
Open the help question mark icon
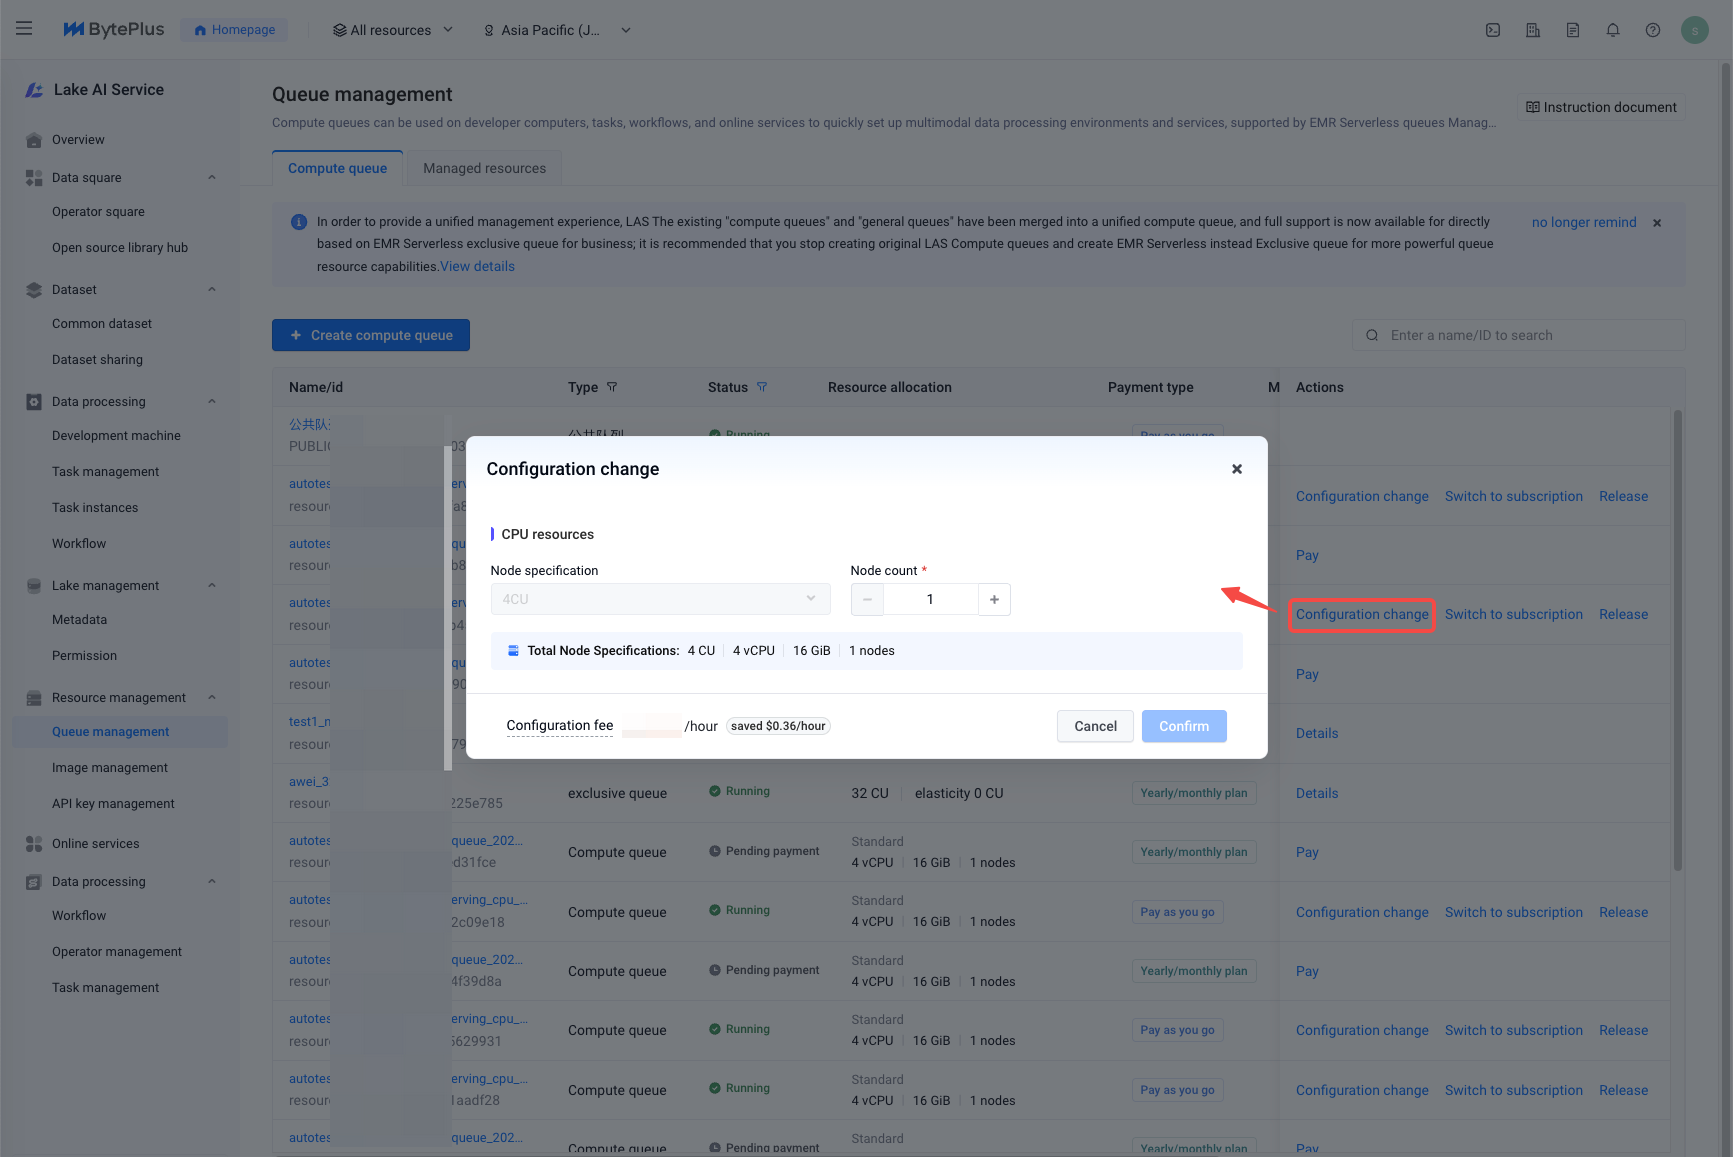(1653, 30)
